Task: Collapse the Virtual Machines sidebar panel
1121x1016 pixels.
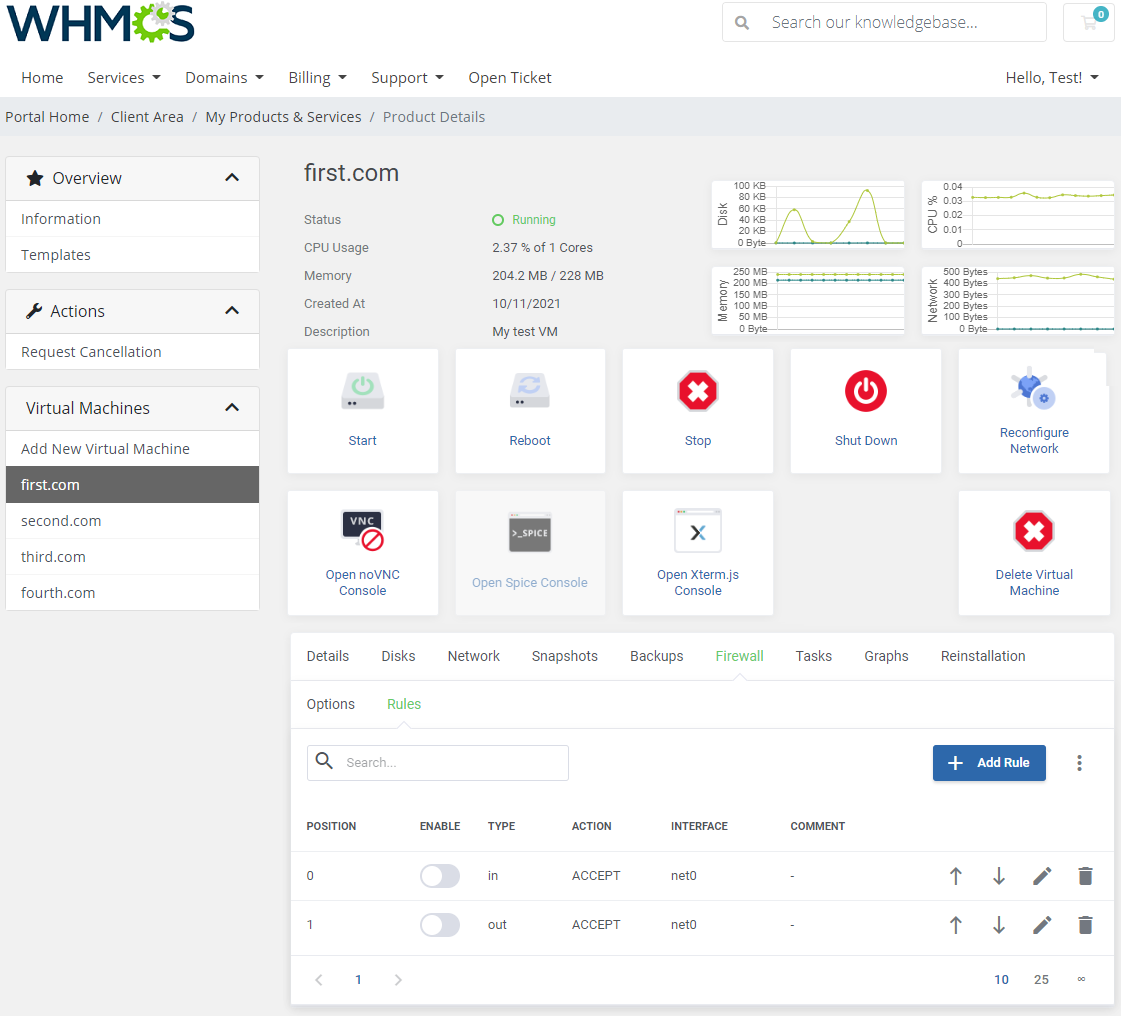Action: pyautogui.click(x=232, y=408)
